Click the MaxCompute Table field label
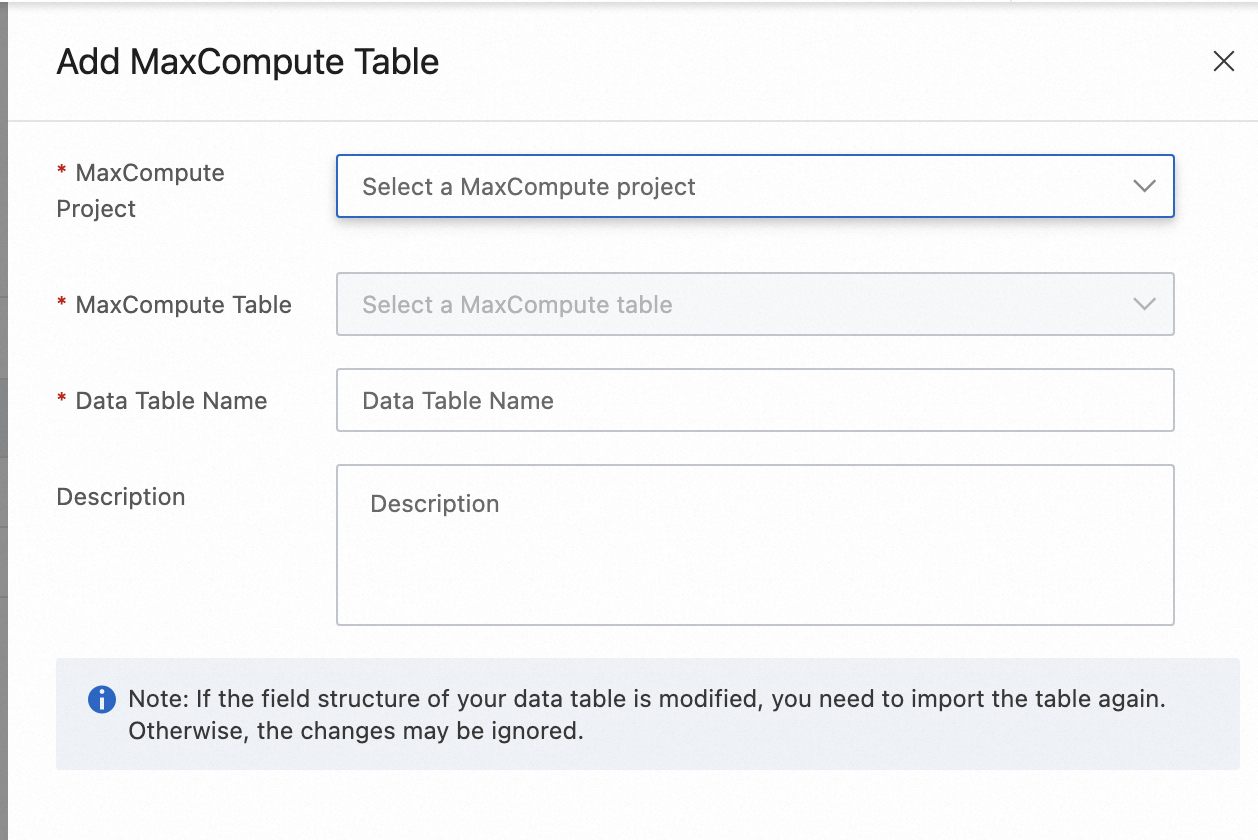Image resolution: width=1258 pixels, height=840 pixels. (183, 305)
